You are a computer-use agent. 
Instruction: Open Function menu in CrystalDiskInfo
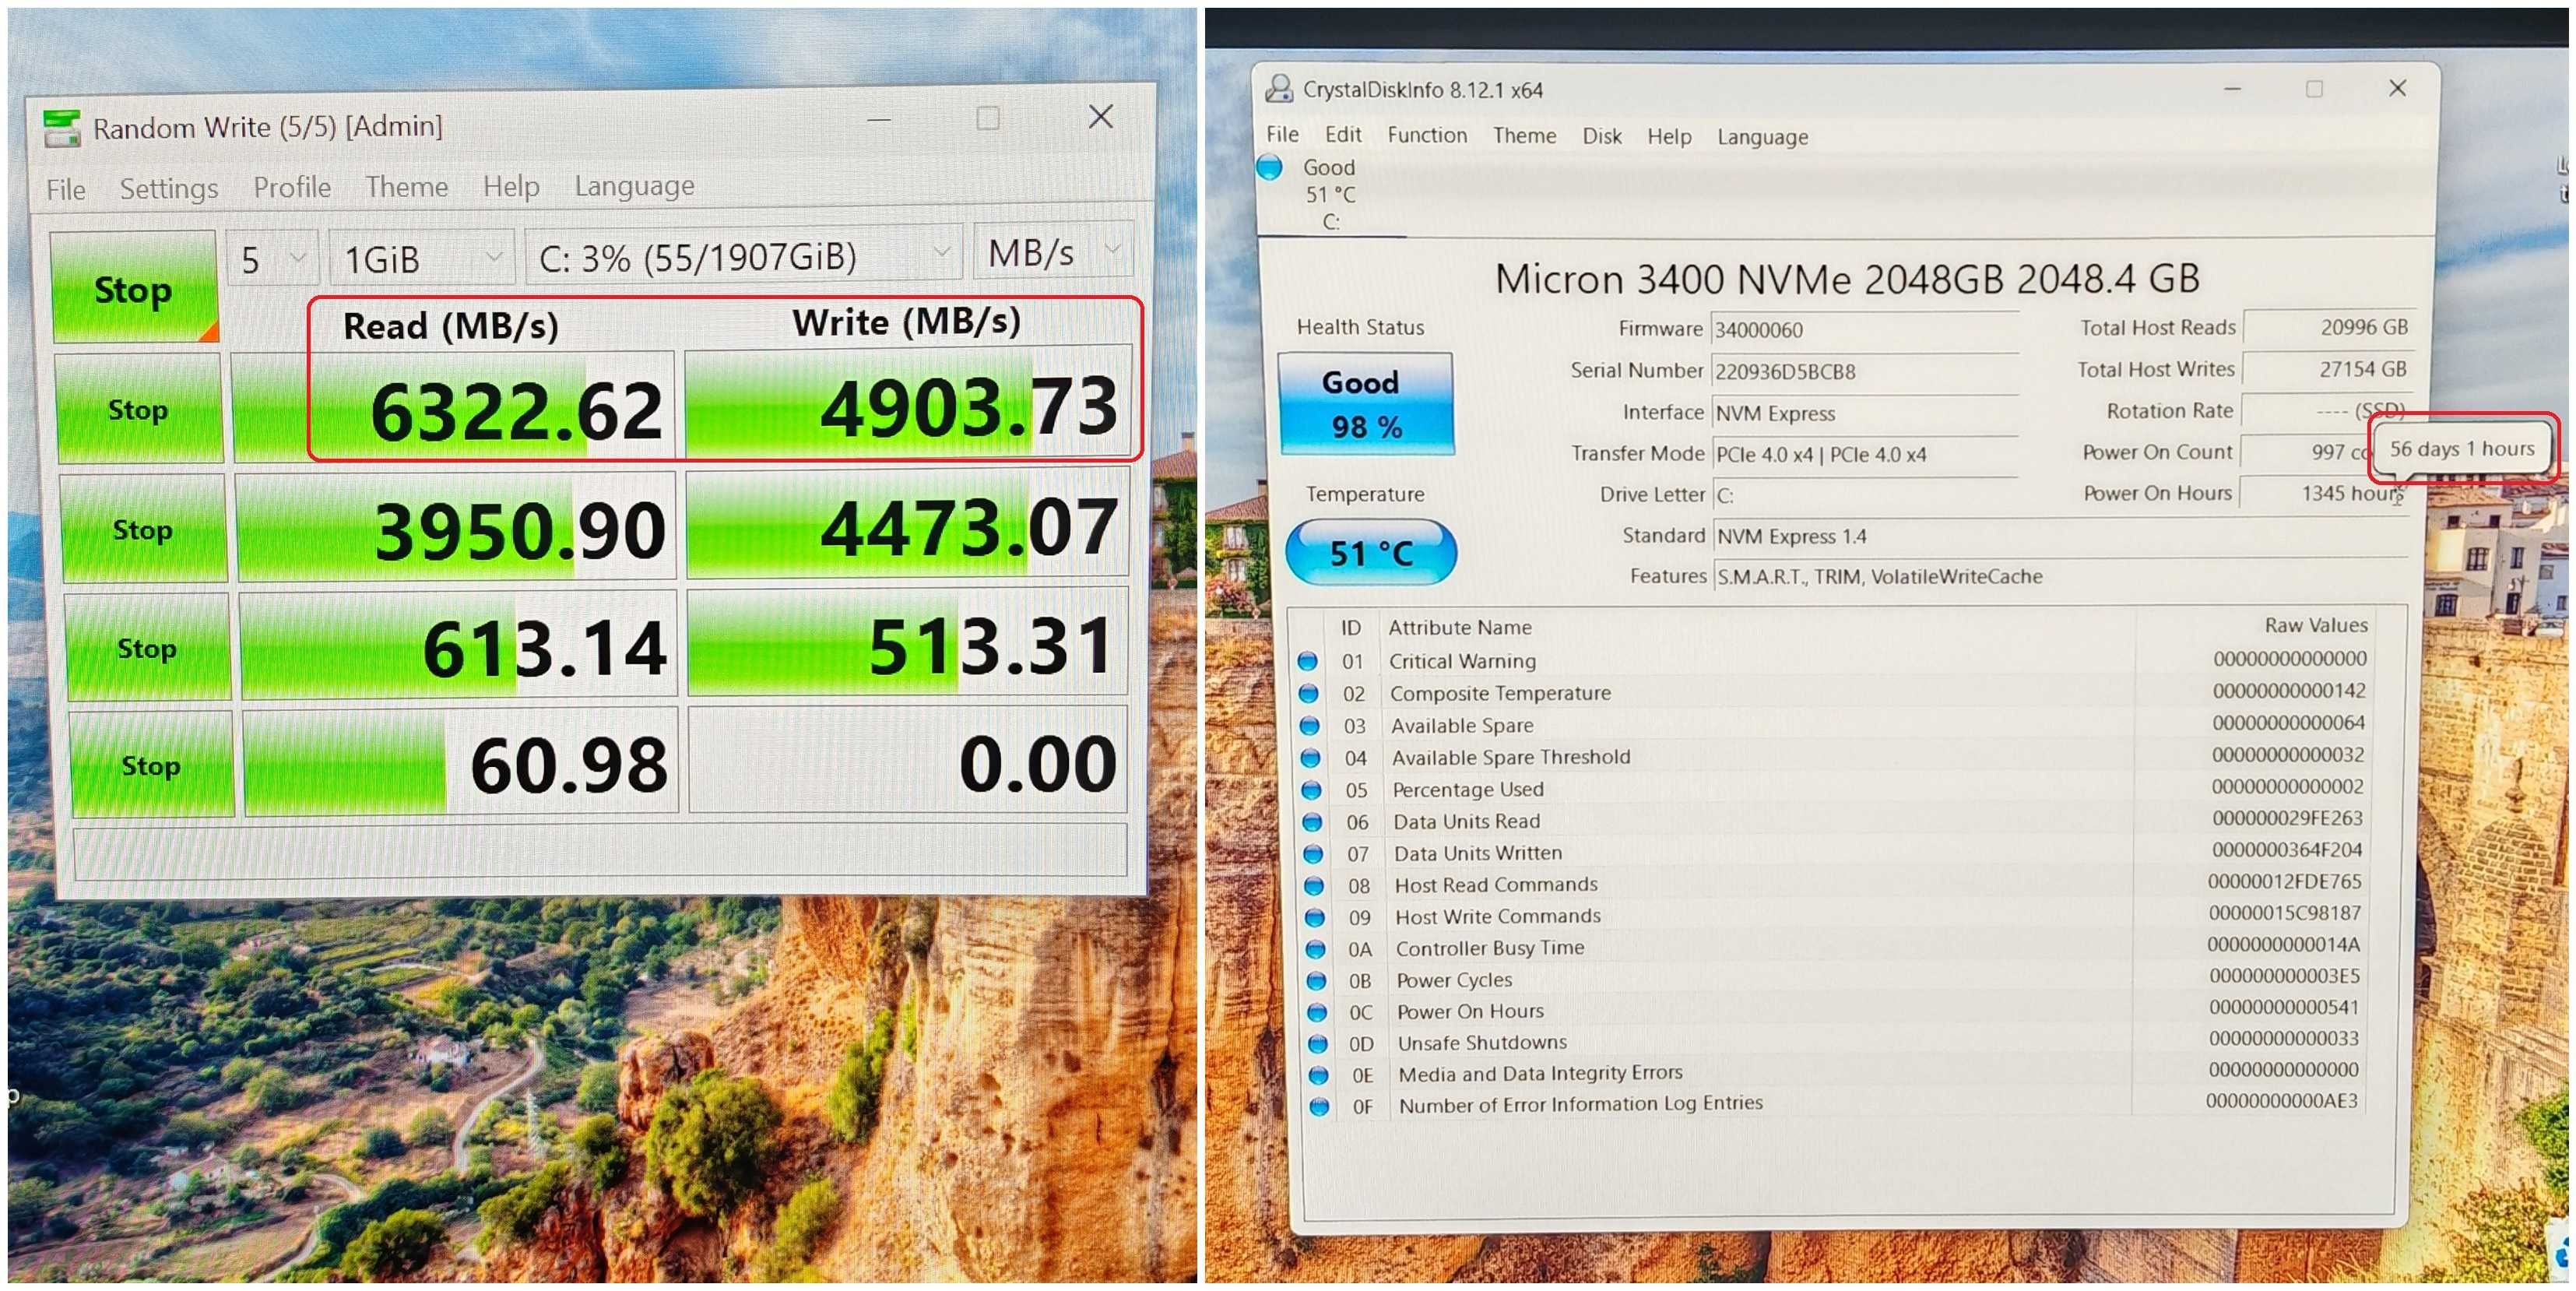pyautogui.click(x=1427, y=135)
